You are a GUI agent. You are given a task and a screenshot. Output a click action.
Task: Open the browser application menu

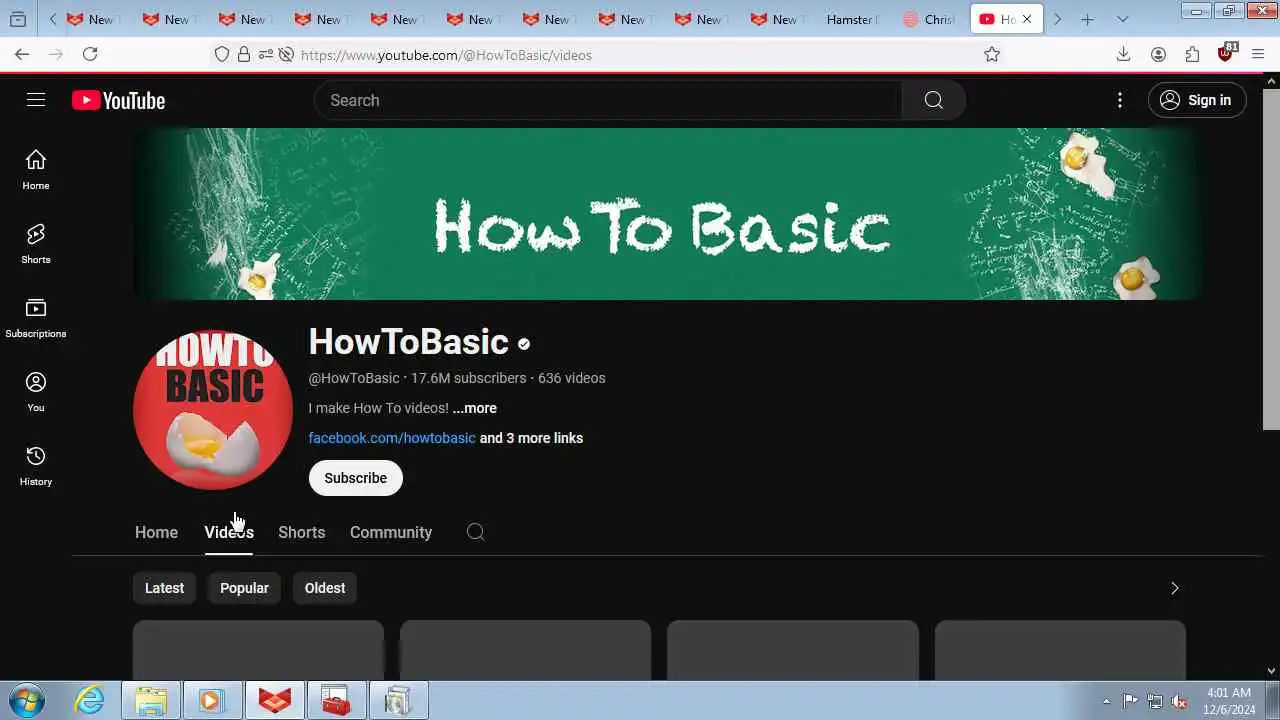click(1259, 54)
